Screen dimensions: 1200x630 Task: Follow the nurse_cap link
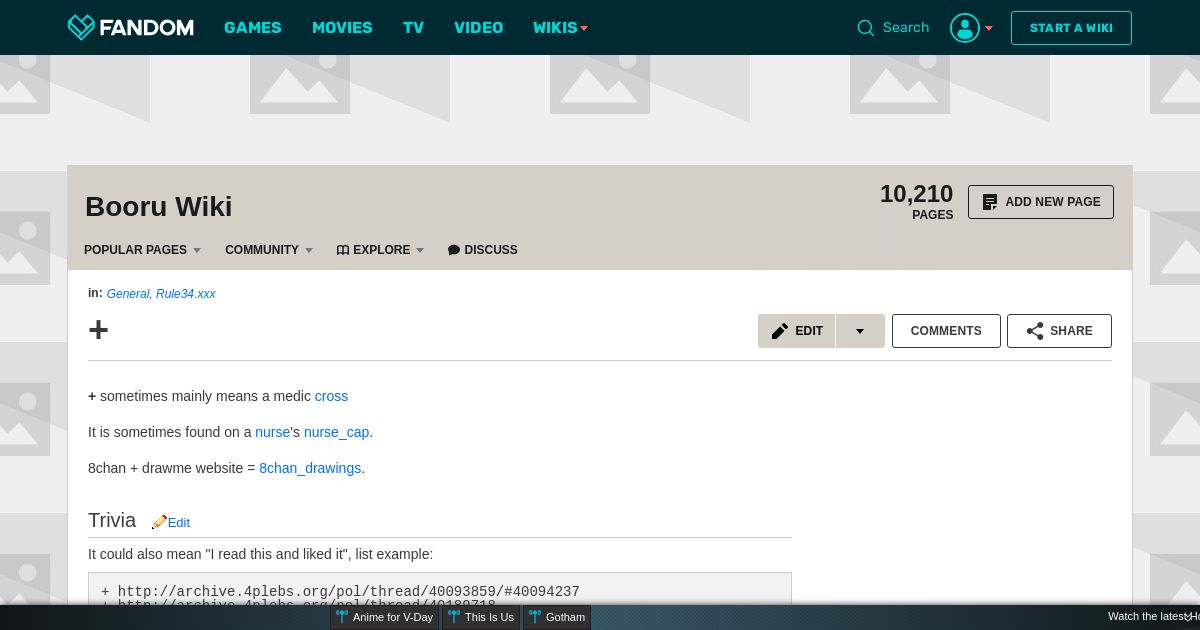337,432
